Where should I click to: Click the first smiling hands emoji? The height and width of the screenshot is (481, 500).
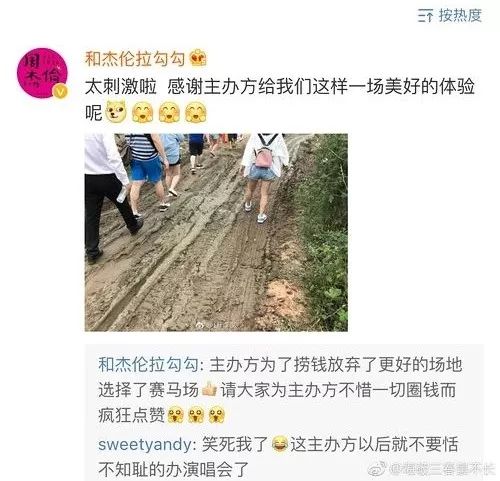pyautogui.click(x=143, y=112)
